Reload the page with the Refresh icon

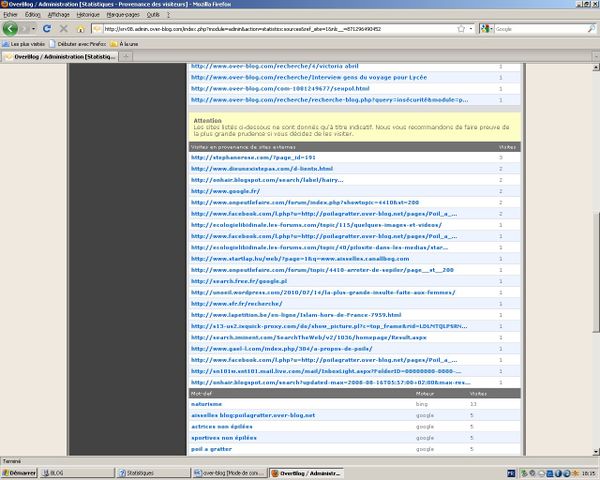click(x=47, y=29)
